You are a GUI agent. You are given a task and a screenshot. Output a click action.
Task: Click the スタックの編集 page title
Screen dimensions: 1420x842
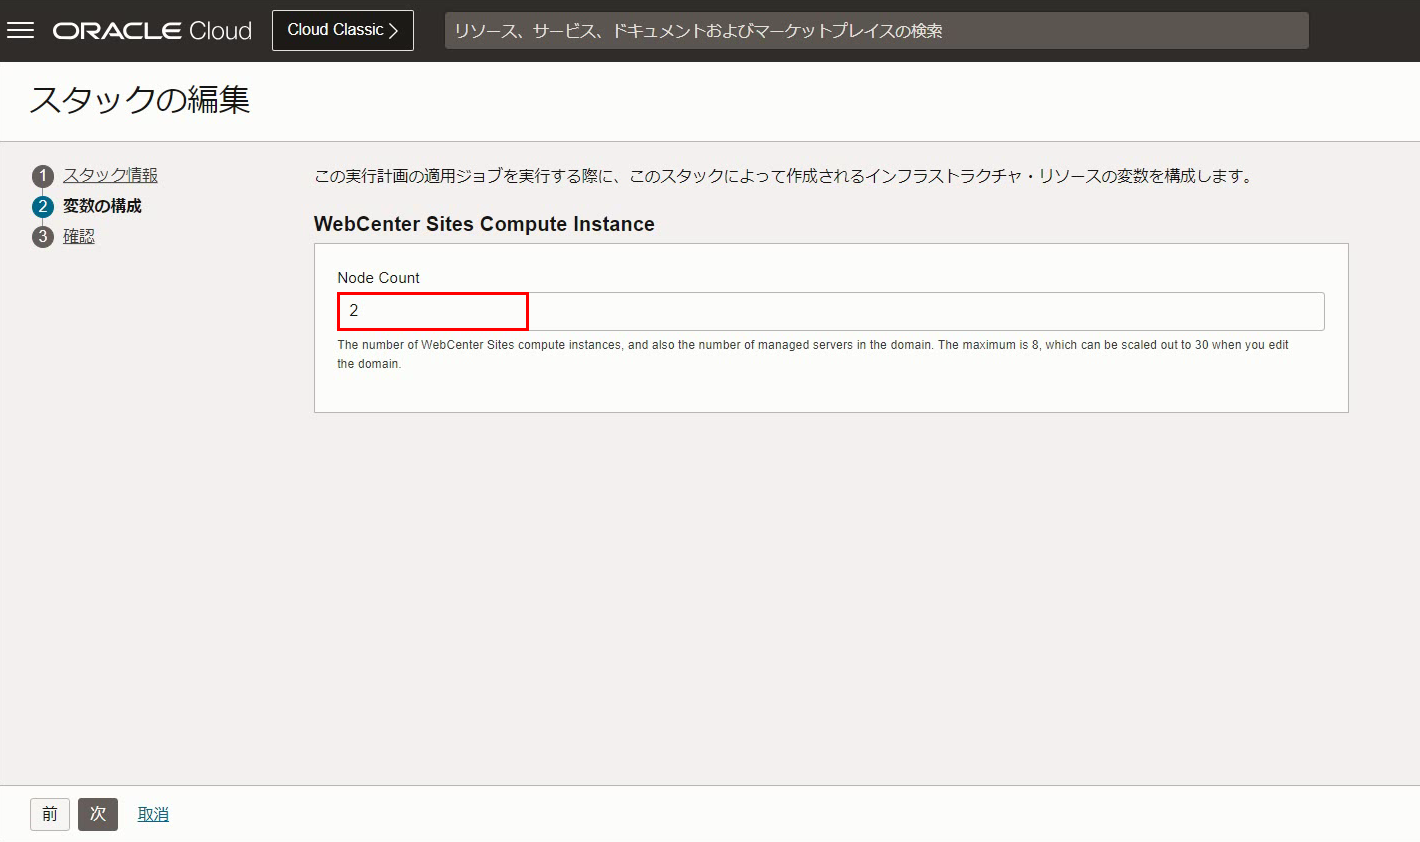[140, 99]
